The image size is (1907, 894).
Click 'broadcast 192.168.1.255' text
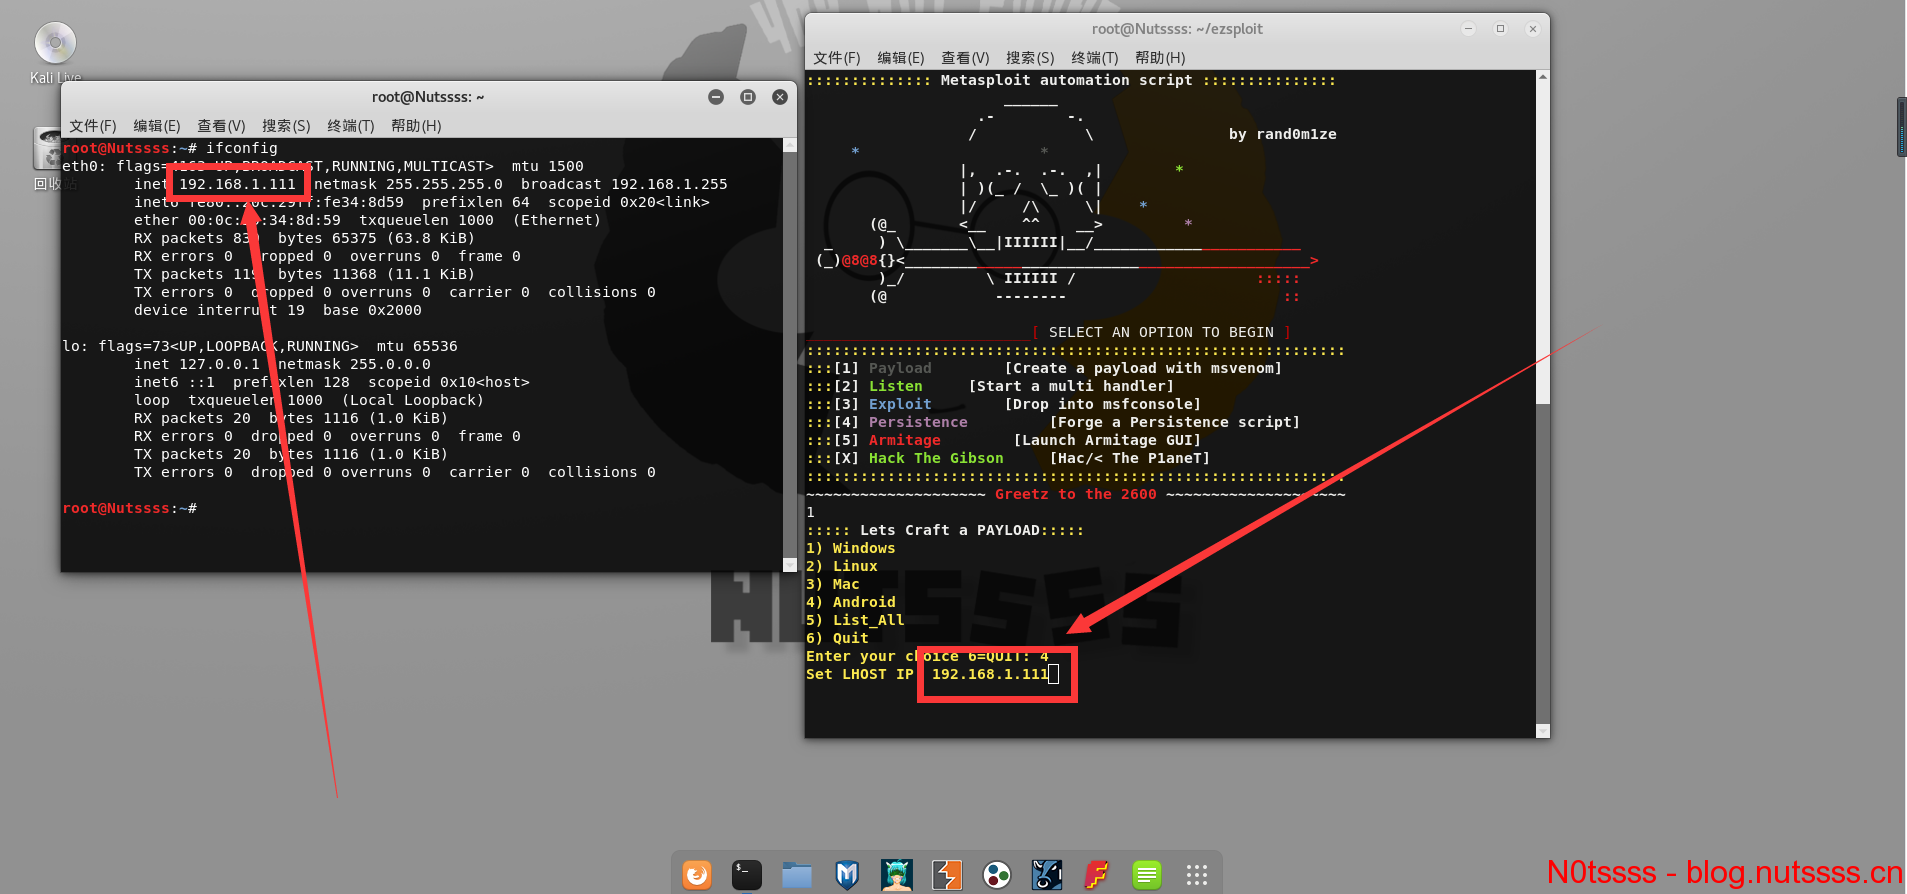(x=624, y=184)
